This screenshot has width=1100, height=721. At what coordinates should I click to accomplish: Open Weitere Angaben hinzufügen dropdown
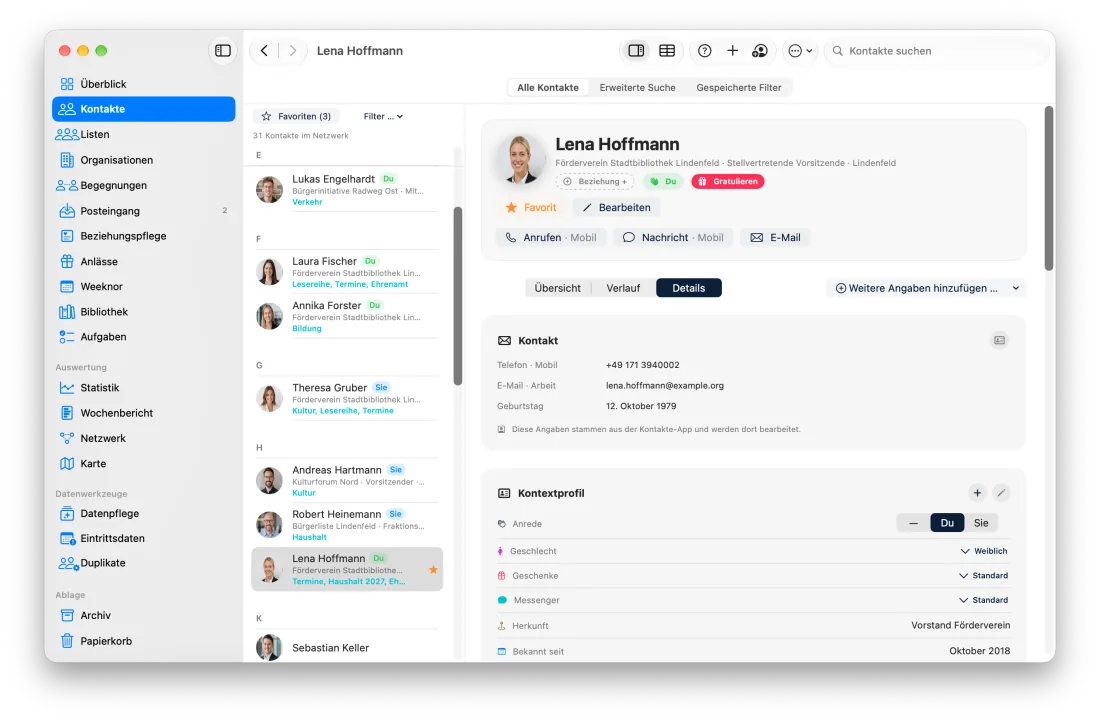click(x=926, y=288)
